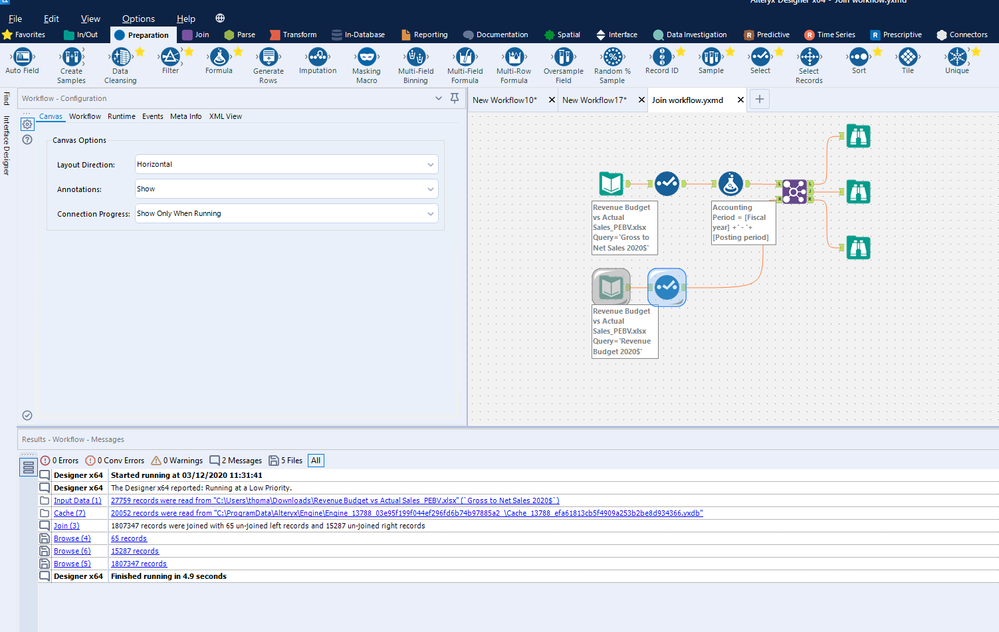Open the XML View tab
Image resolution: width=999 pixels, height=632 pixels.
[225, 116]
